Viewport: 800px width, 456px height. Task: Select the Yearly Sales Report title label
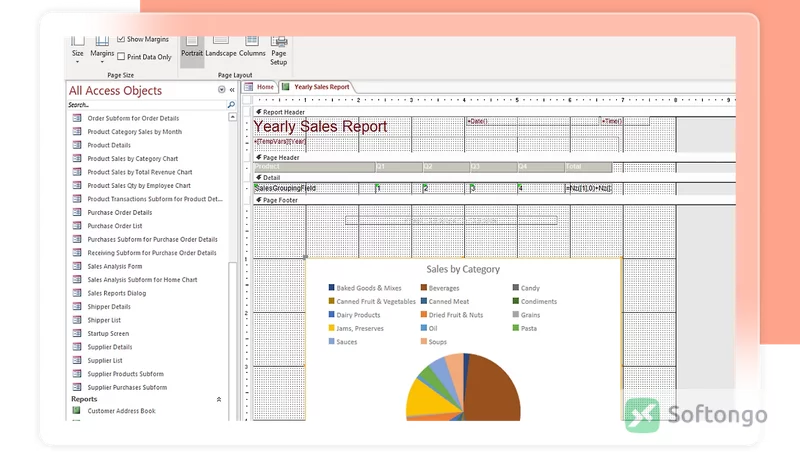320,126
